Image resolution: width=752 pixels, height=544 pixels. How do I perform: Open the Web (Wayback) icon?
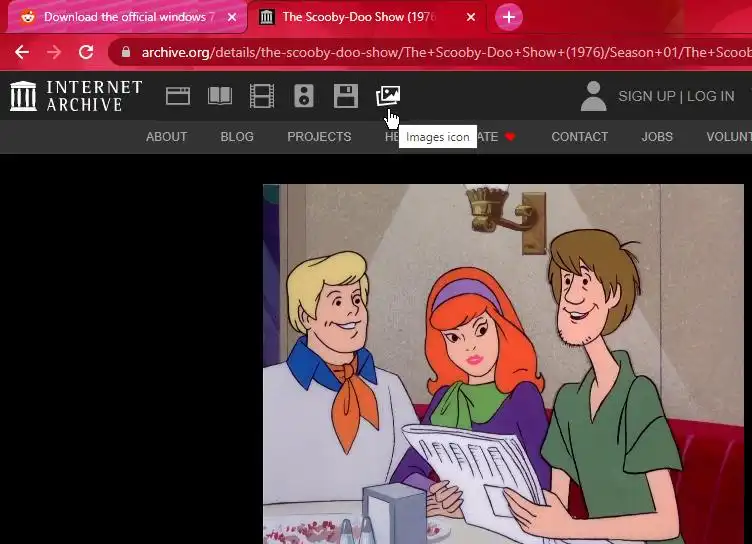point(178,96)
